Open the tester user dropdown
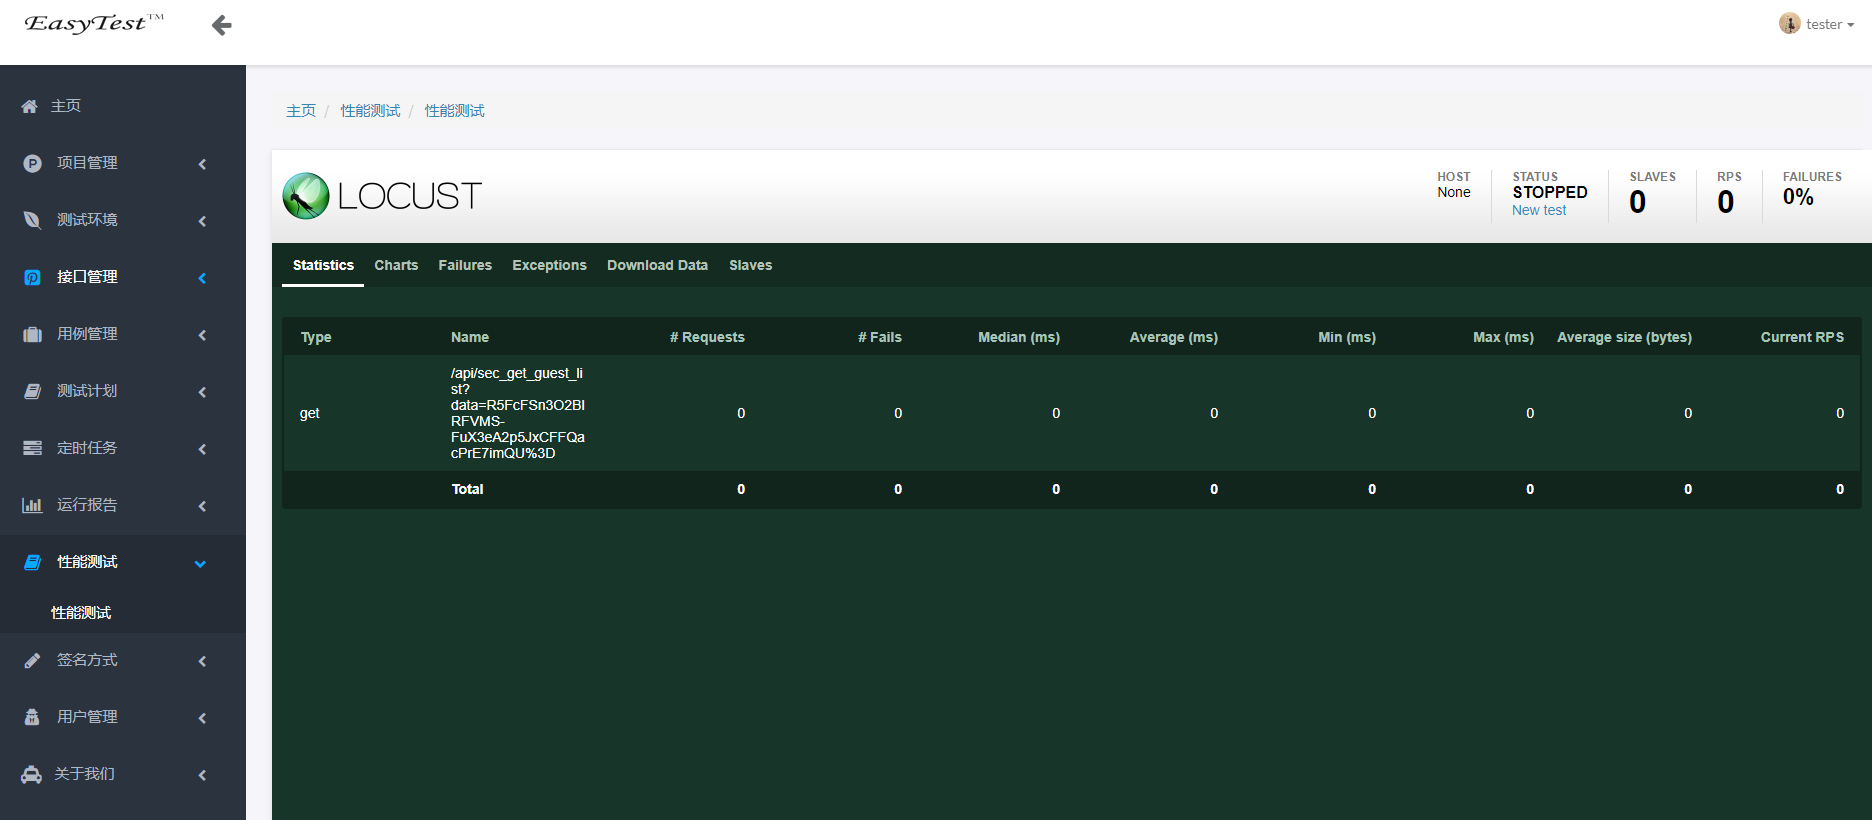 point(1817,24)
